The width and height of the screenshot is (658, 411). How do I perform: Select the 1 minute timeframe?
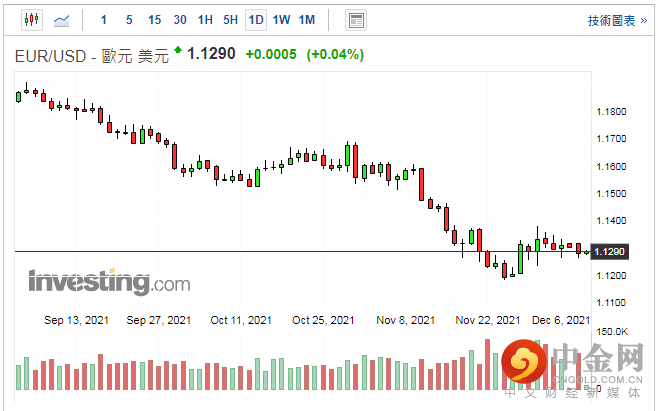tap(104, 20)
